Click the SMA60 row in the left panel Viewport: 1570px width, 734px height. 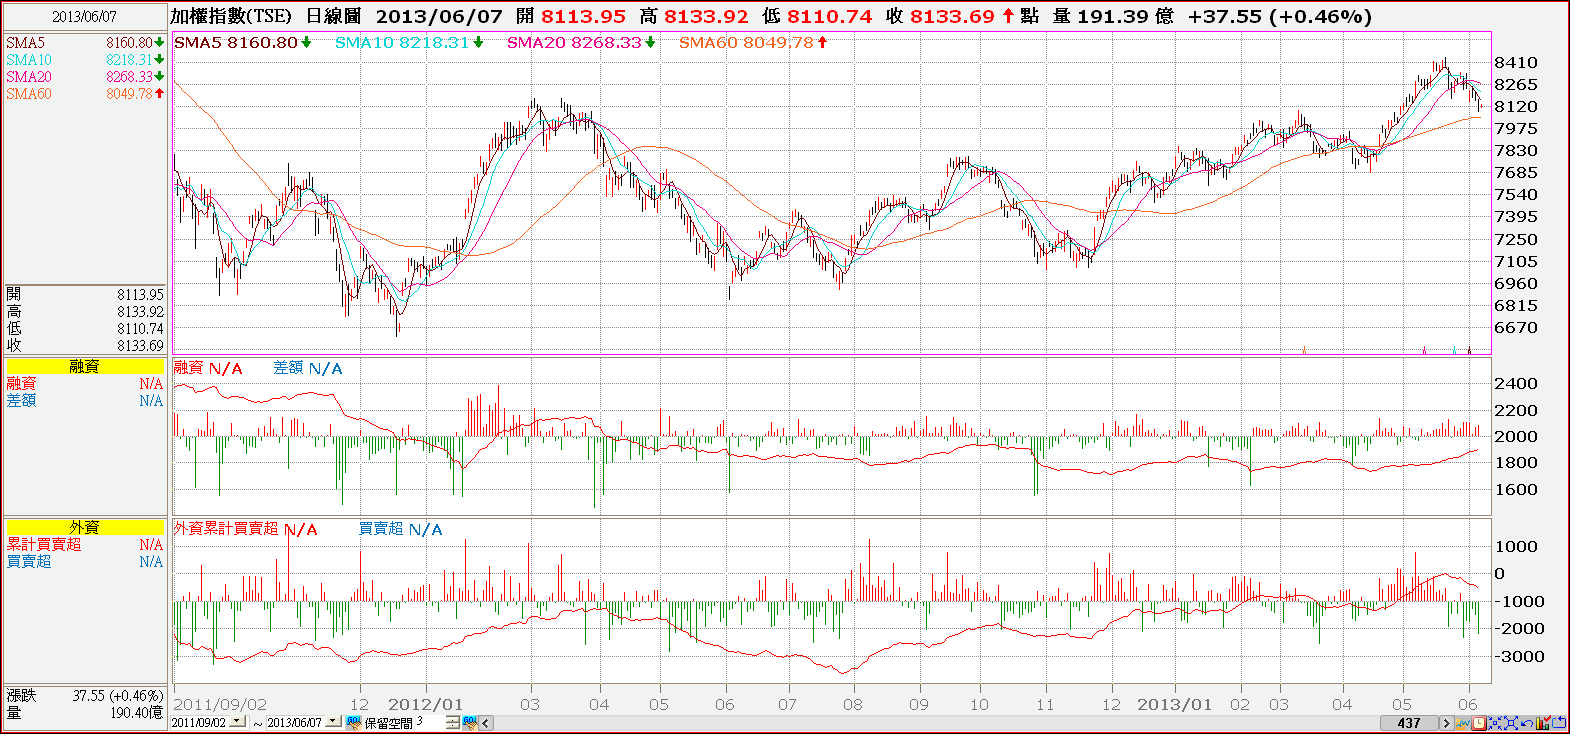85,94
